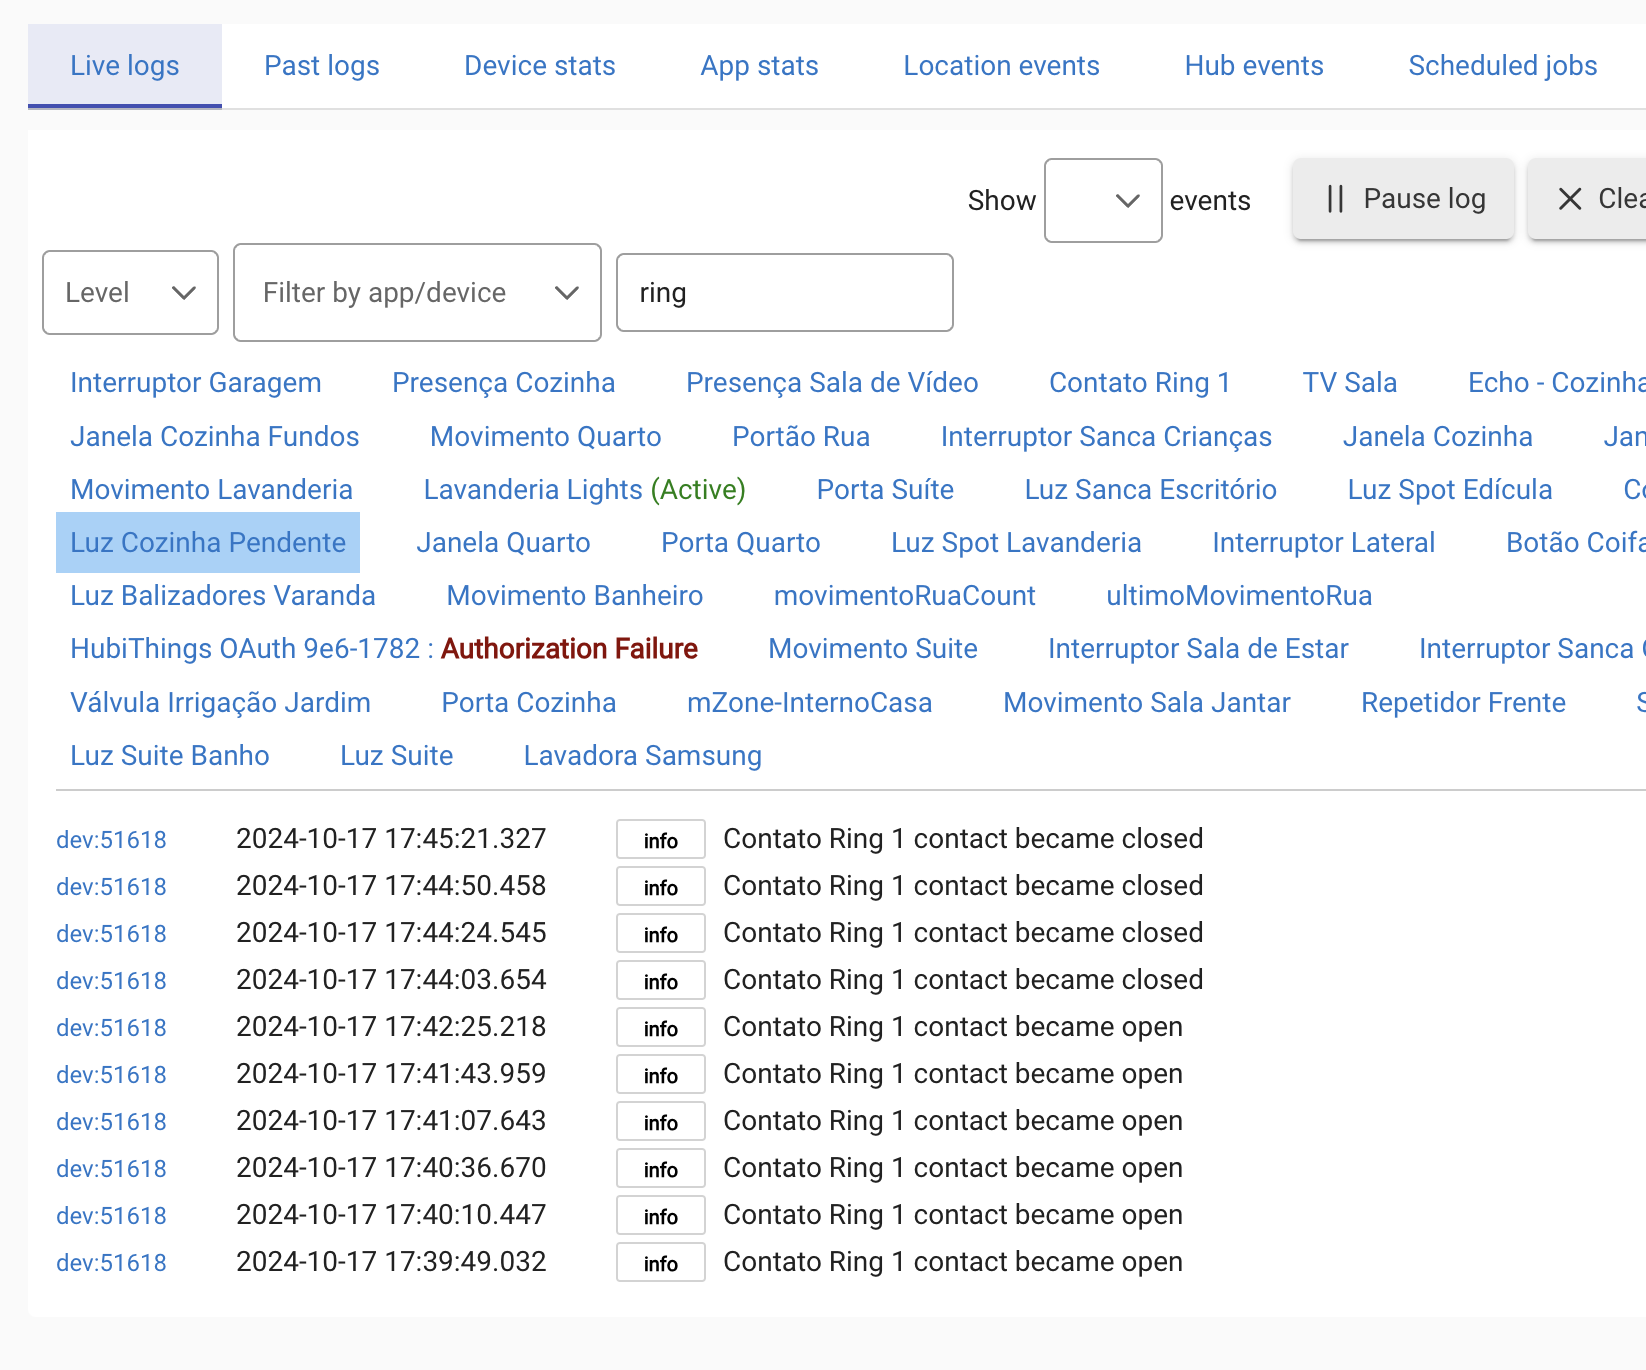Open the Level filter dropdown

[130, 292]
